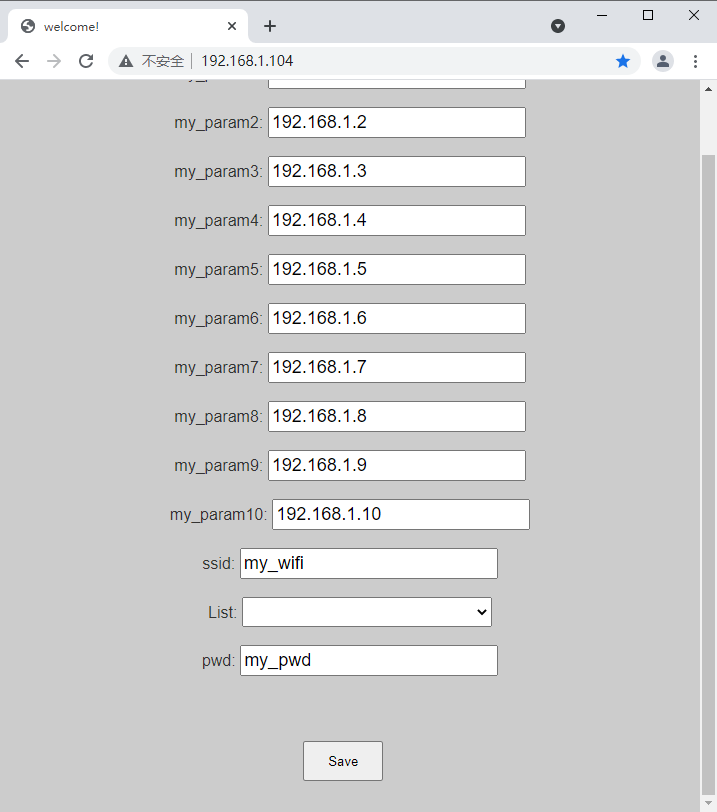Edit the my_param9 input field
Image resolution: width=717 pixels, height=812 pixels.
point(397,466)
